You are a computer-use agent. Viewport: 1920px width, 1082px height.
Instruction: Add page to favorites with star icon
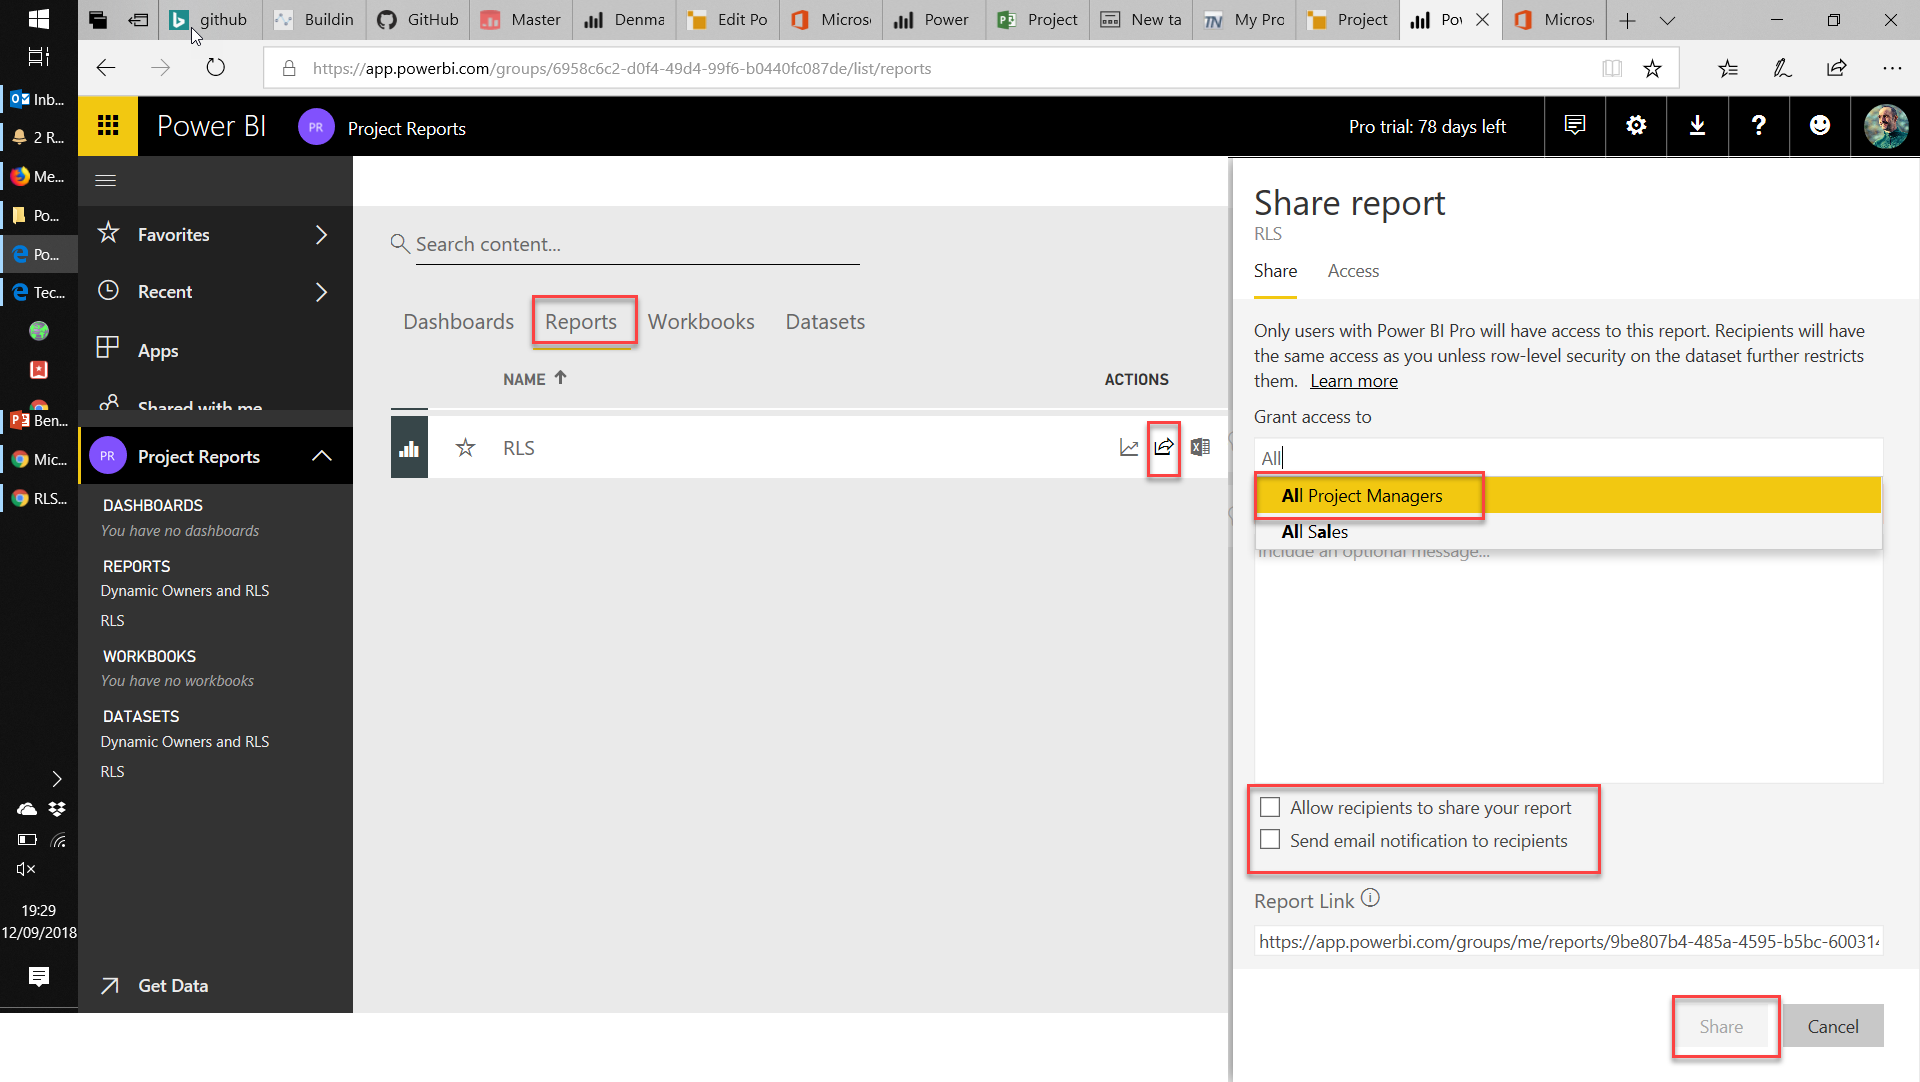coord(1652,68)
